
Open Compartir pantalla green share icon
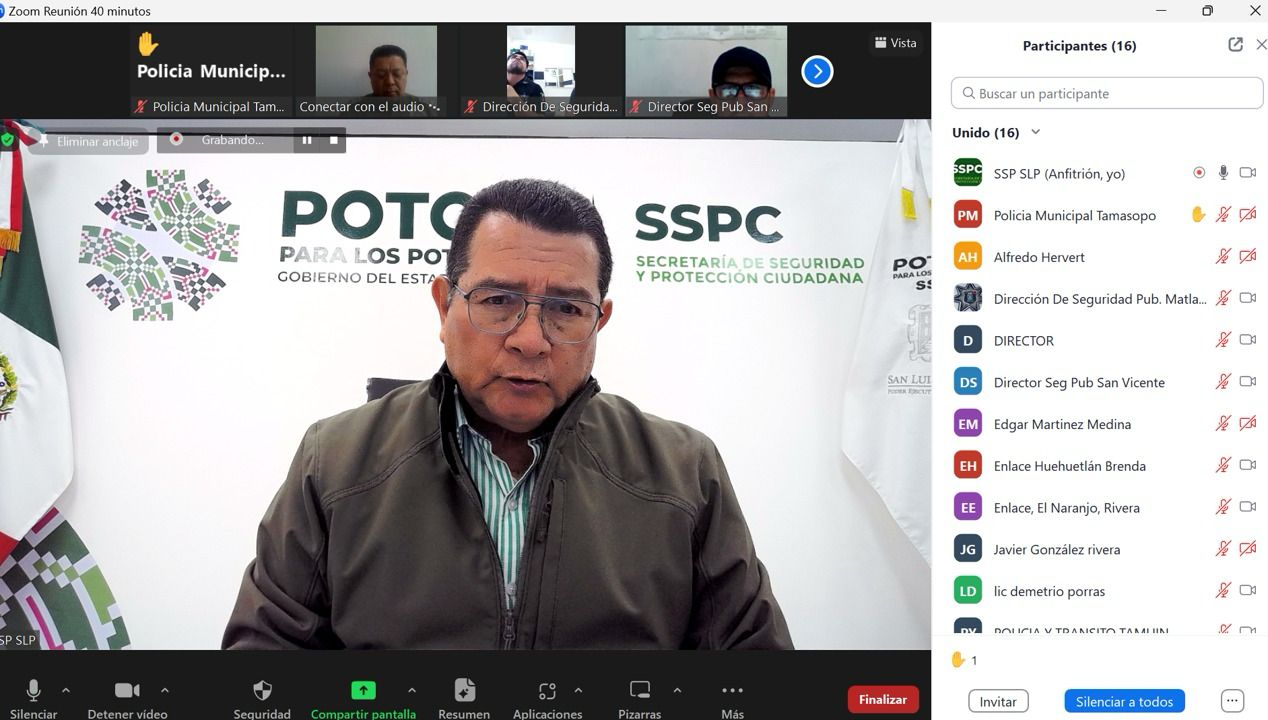click(x=363, y=691)
